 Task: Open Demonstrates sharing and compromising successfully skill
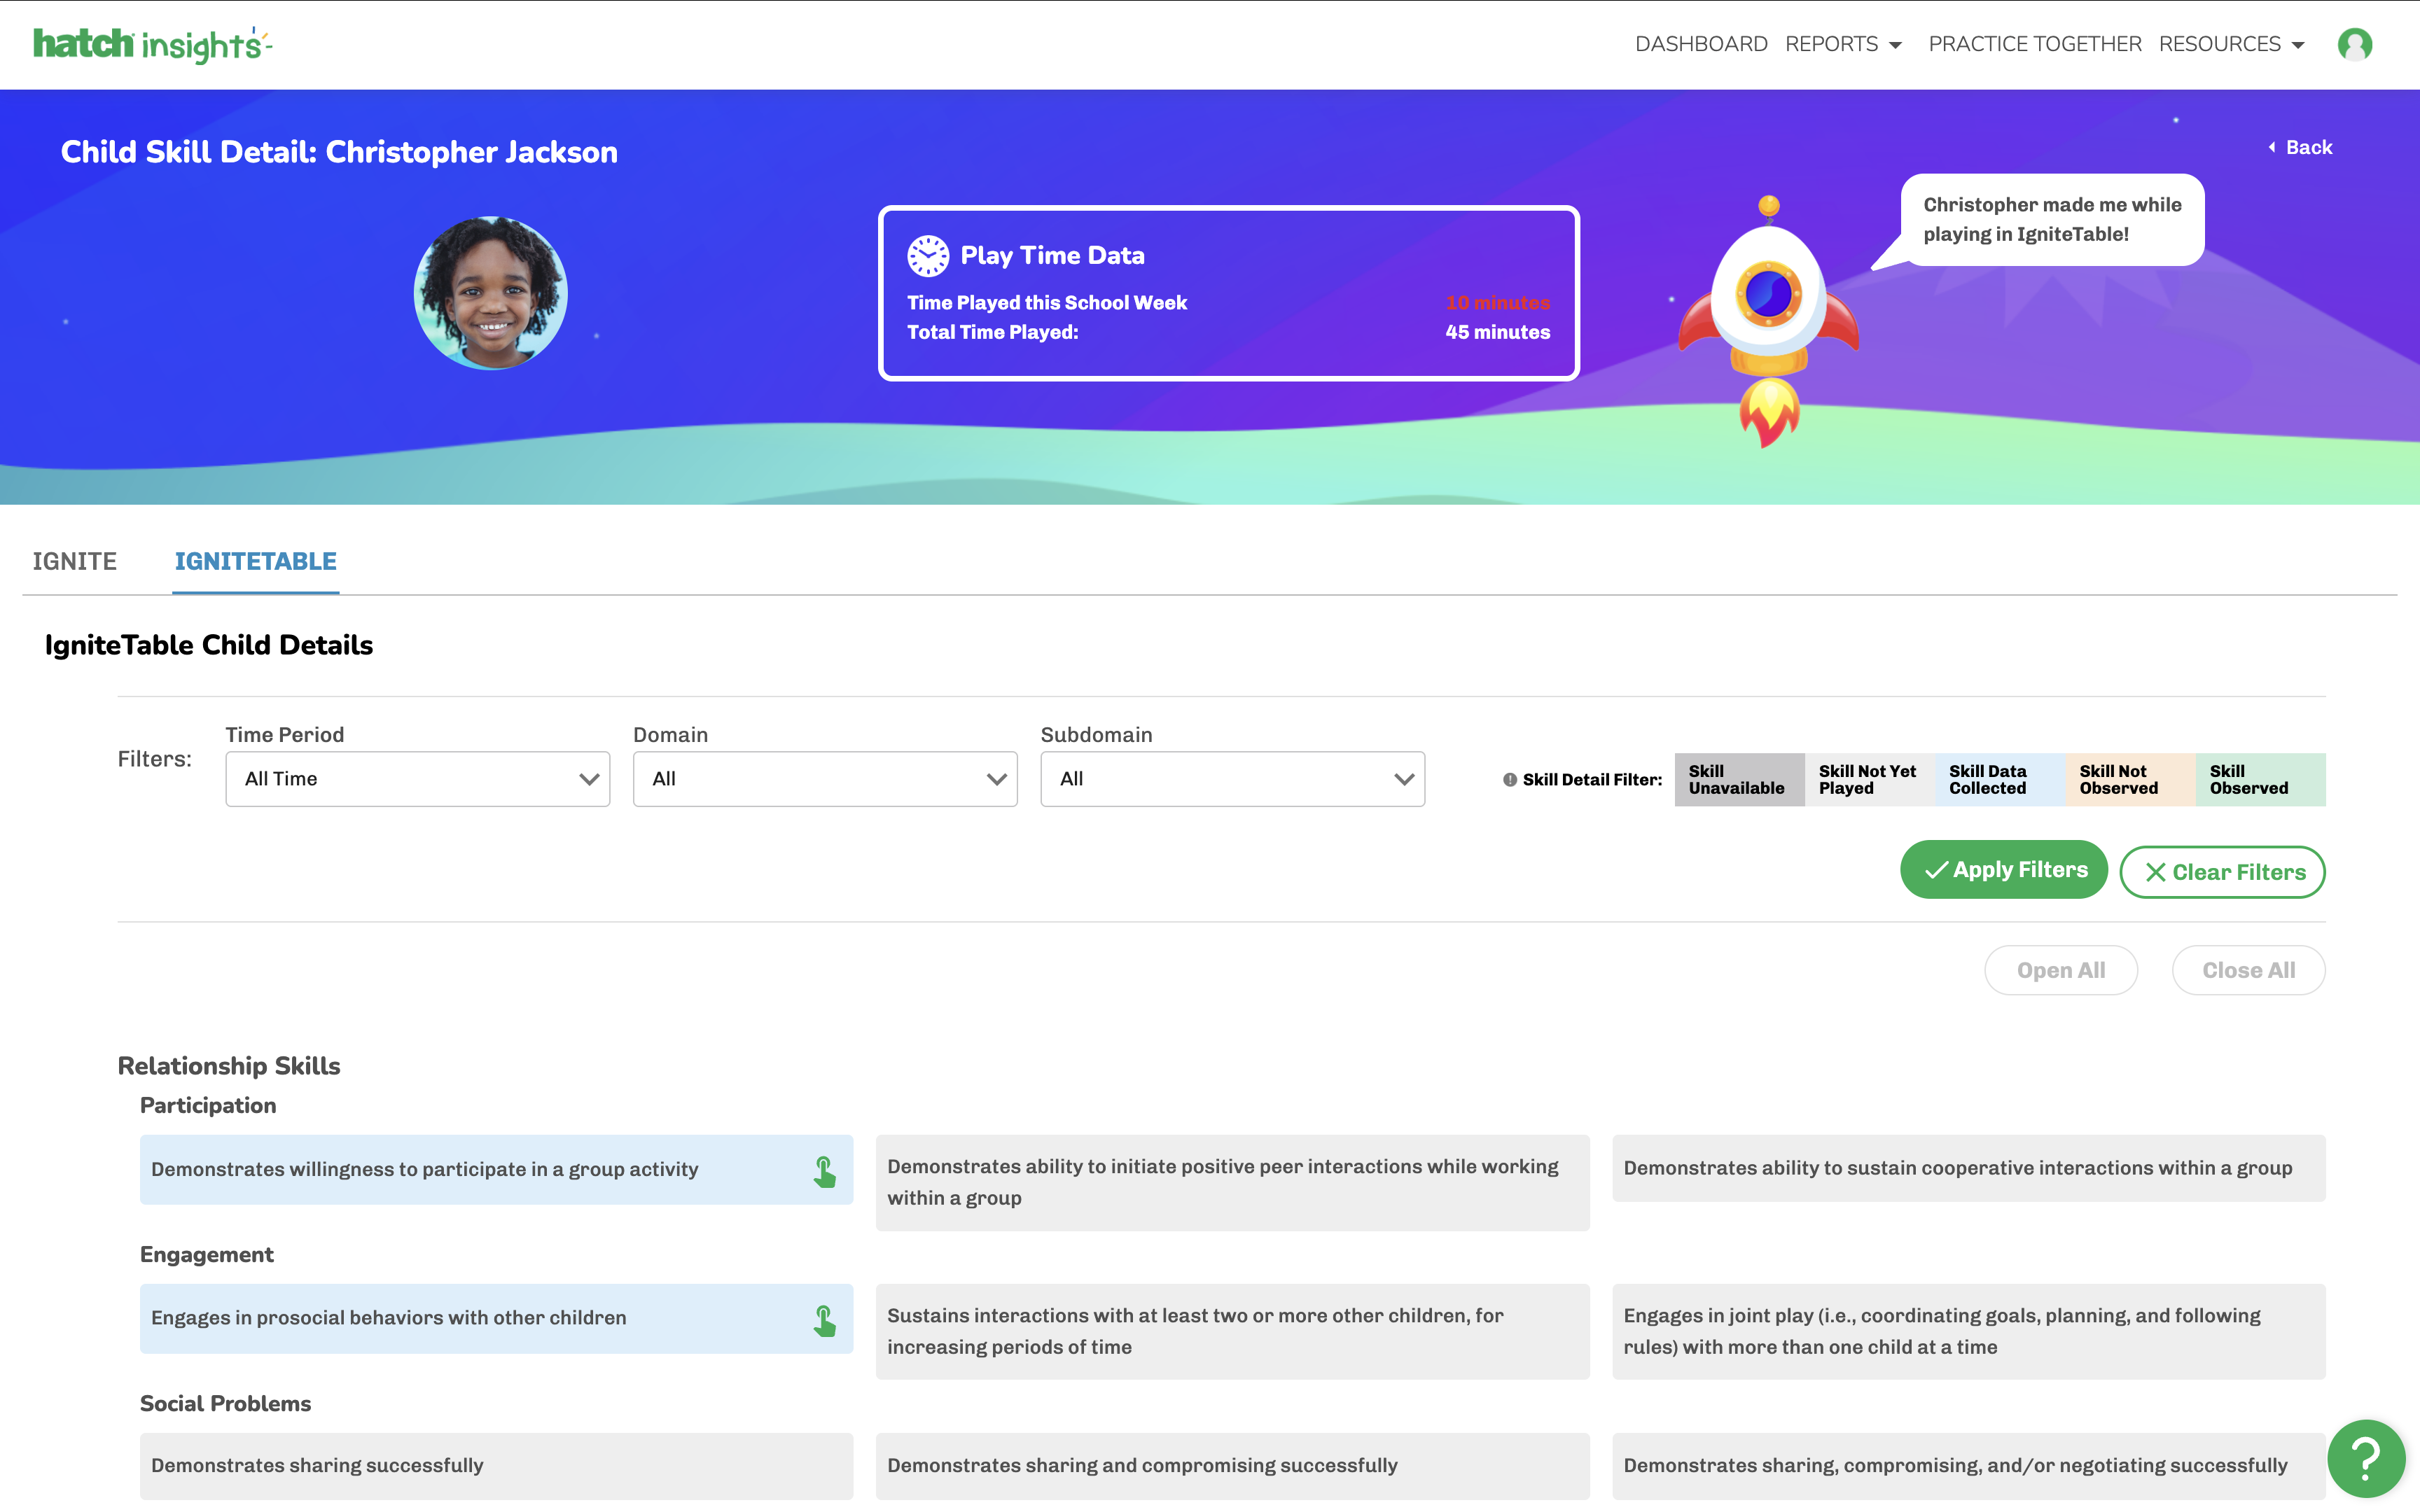pos(1232,1466)
